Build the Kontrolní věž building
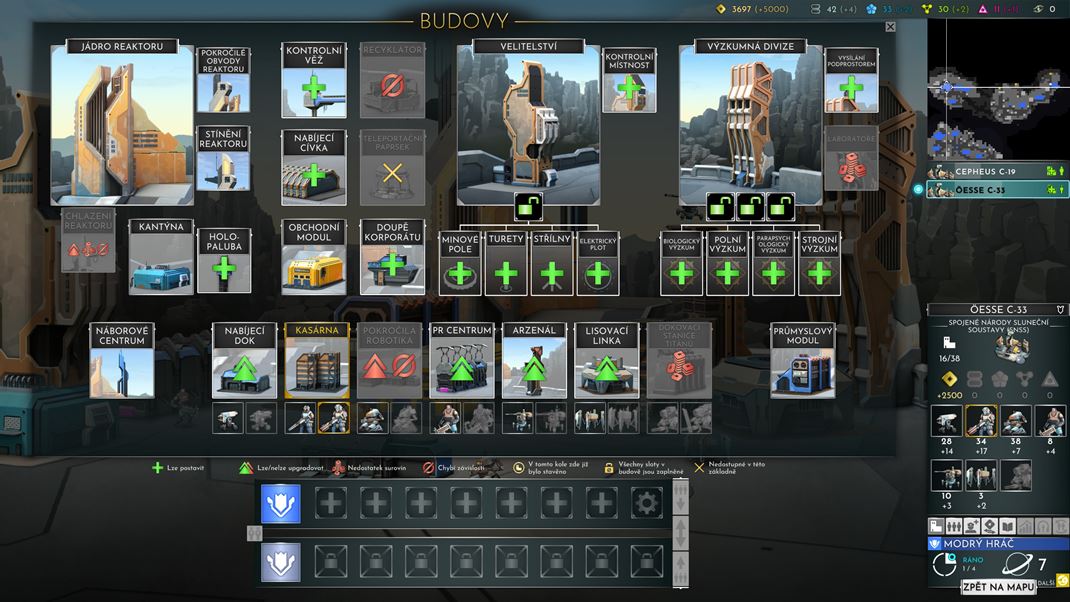This screenshot has height=602, width=1070. [x=314, y=90]
